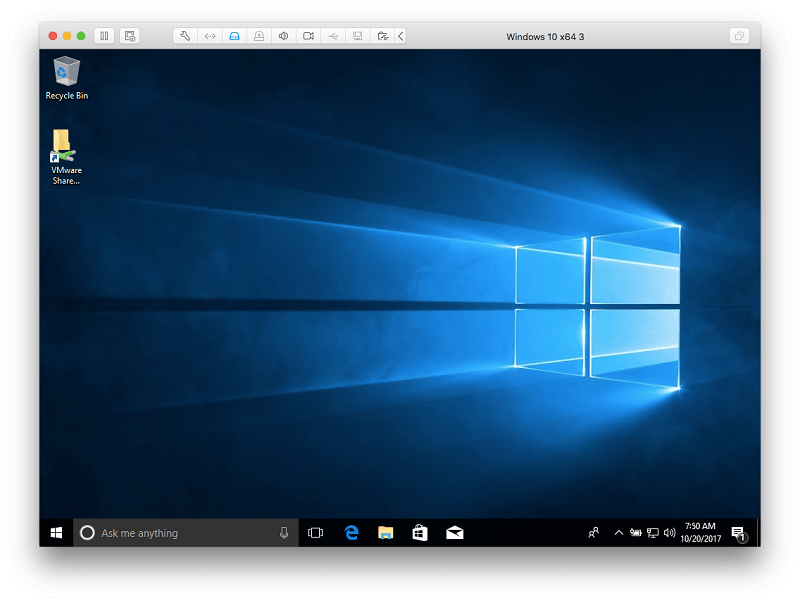Click the battery power tray icon
Screen dimensions: 800x603
click(636, 533)
